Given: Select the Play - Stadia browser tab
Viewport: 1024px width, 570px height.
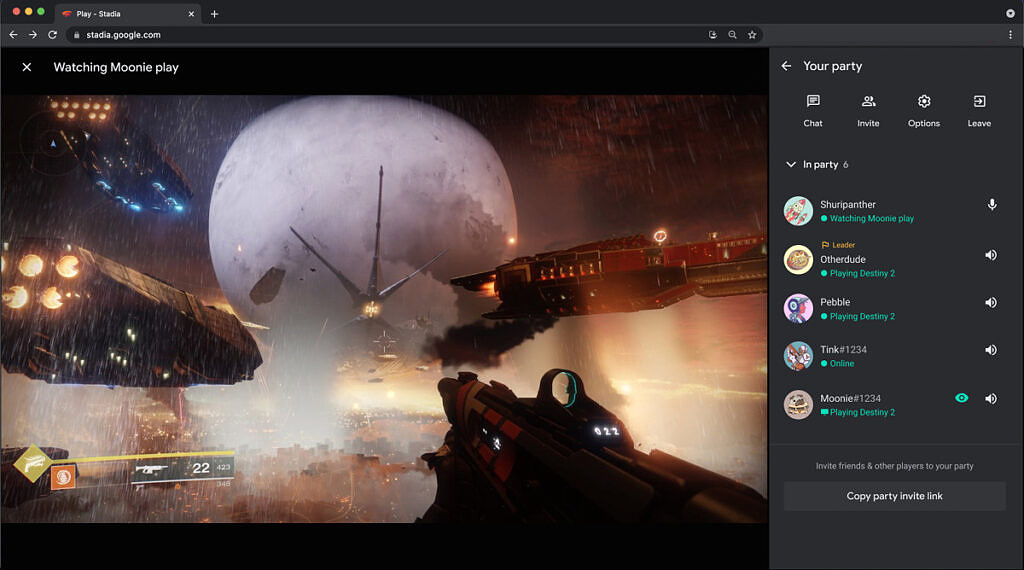Looking at the screenshot, I should (125, 14).
